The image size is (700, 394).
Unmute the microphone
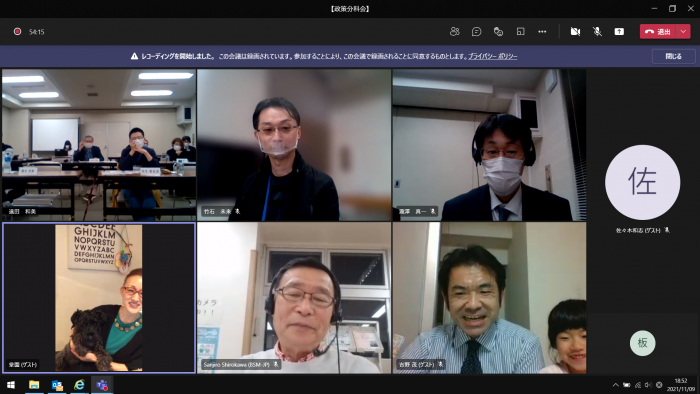597,32
